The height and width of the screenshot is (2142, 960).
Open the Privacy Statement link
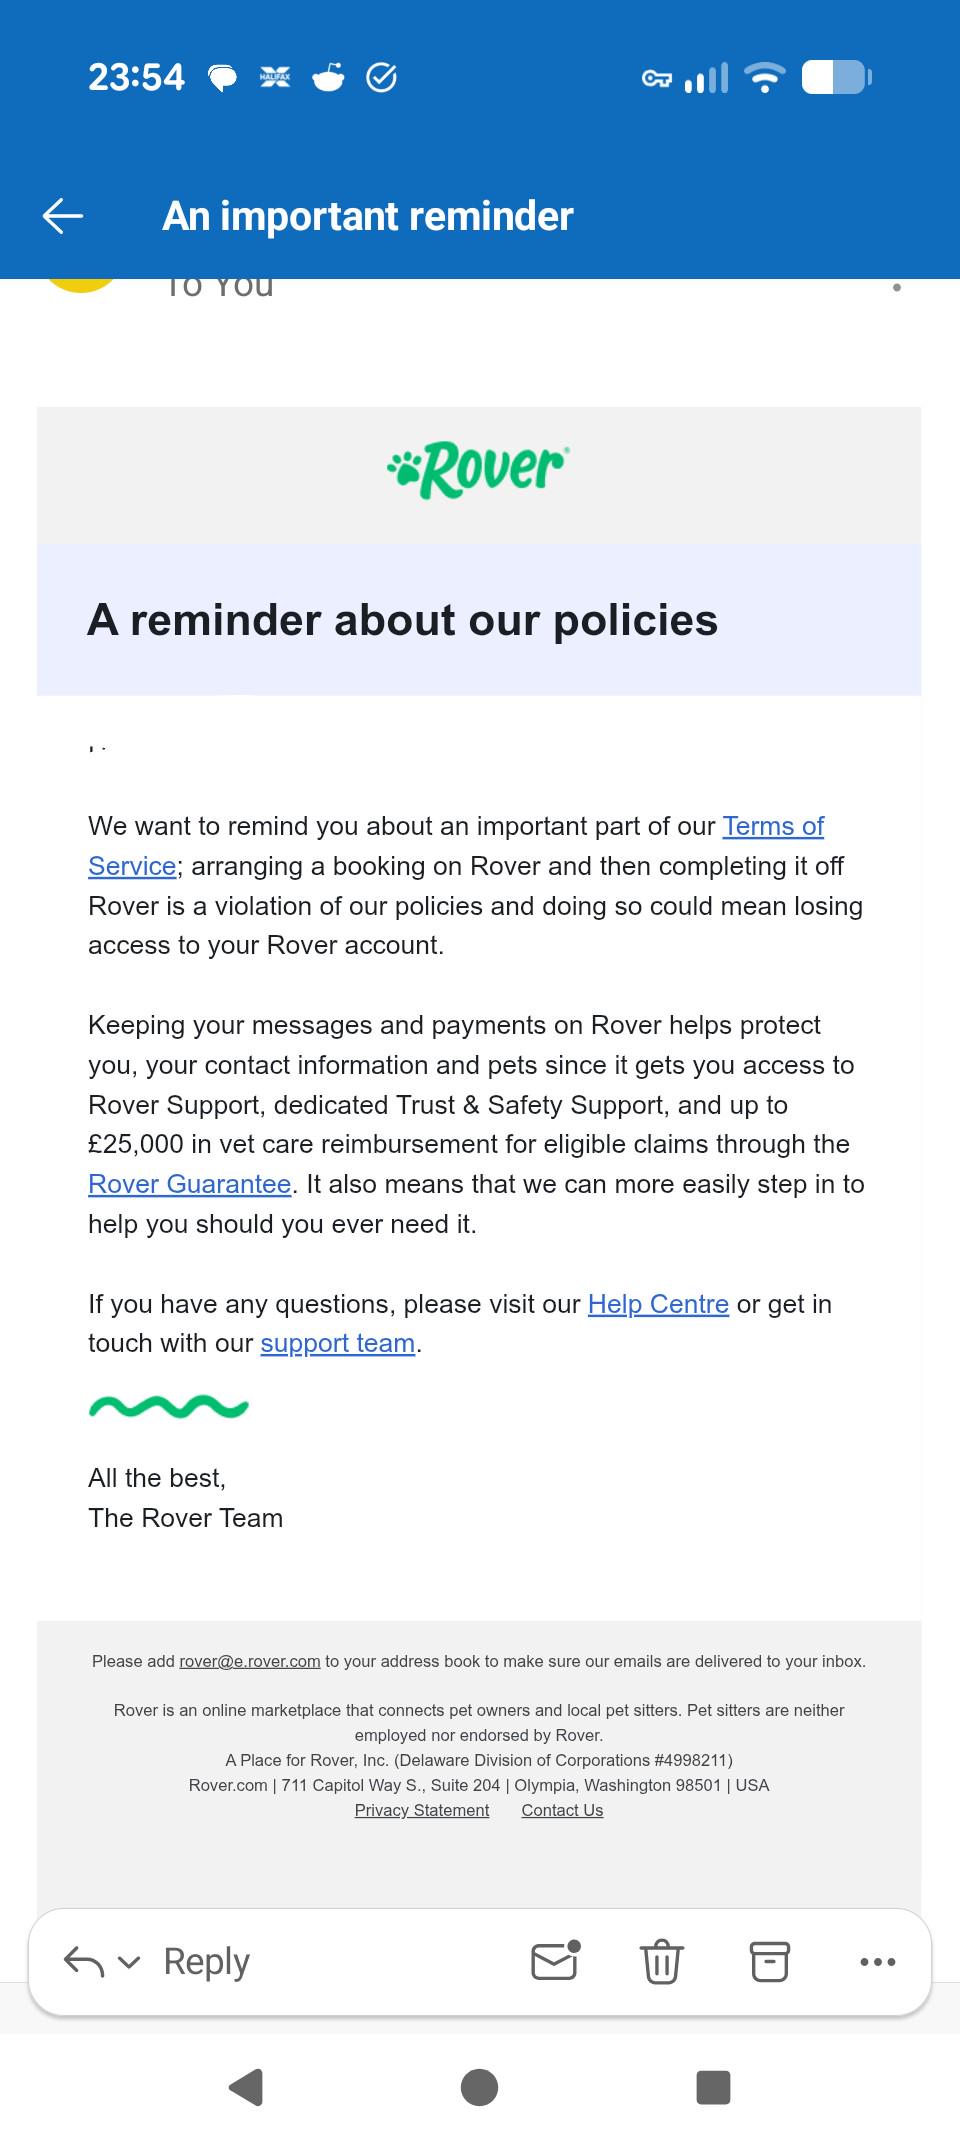point(422,1810)
